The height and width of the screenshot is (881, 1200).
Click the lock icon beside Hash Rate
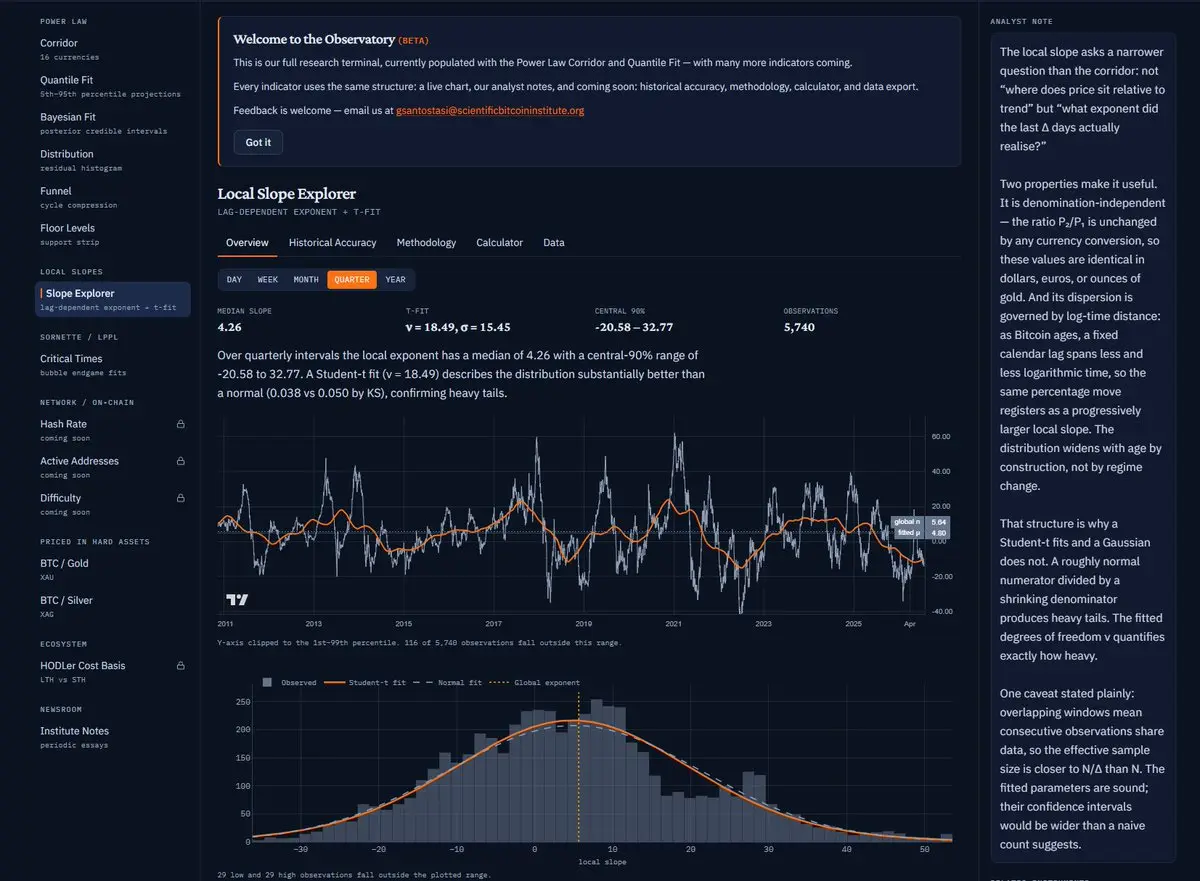tap(181, 424)
